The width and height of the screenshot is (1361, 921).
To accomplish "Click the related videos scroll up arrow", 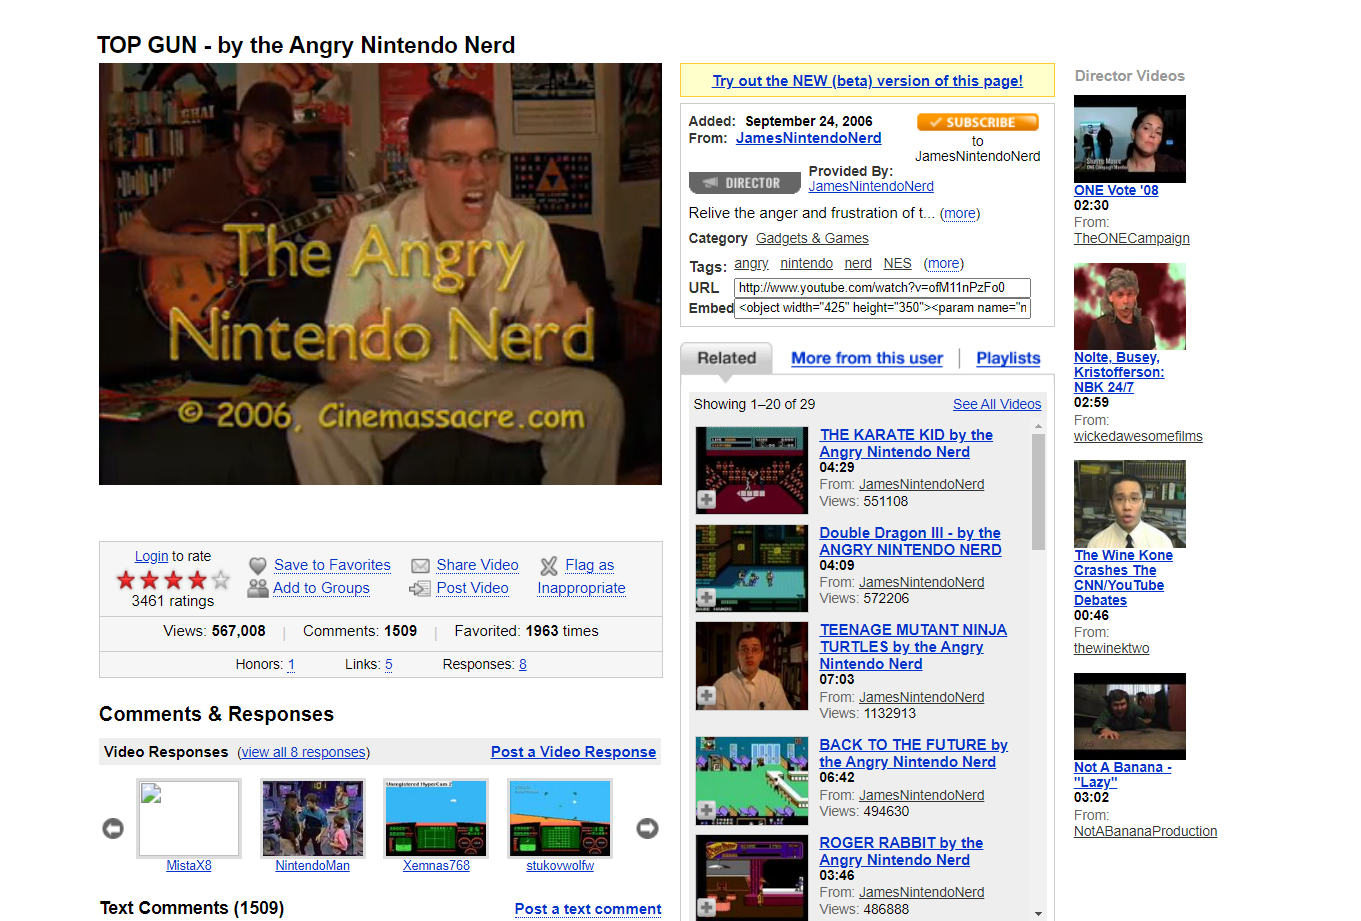I will click(x=1038, y=426).
